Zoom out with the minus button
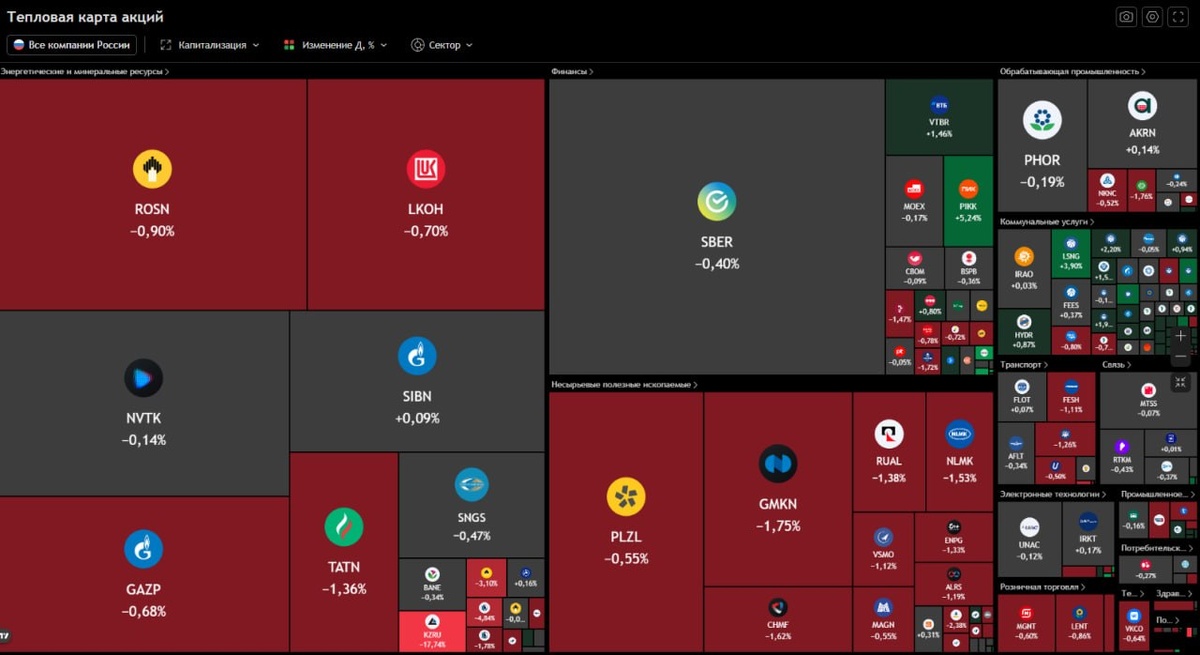The image size is (1200, 655). 1181,357
